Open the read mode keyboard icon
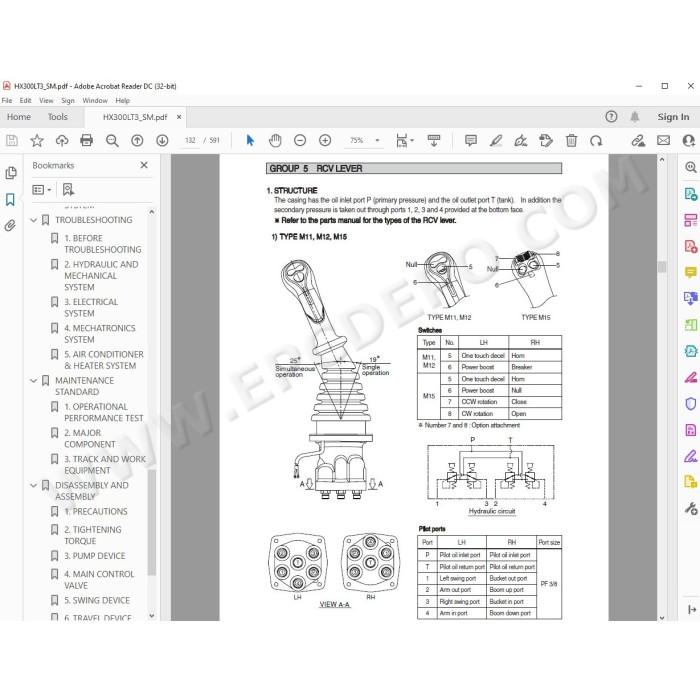The height and width of the screenshot is (700, 700). pyautogui.click(x=433, y=141)
